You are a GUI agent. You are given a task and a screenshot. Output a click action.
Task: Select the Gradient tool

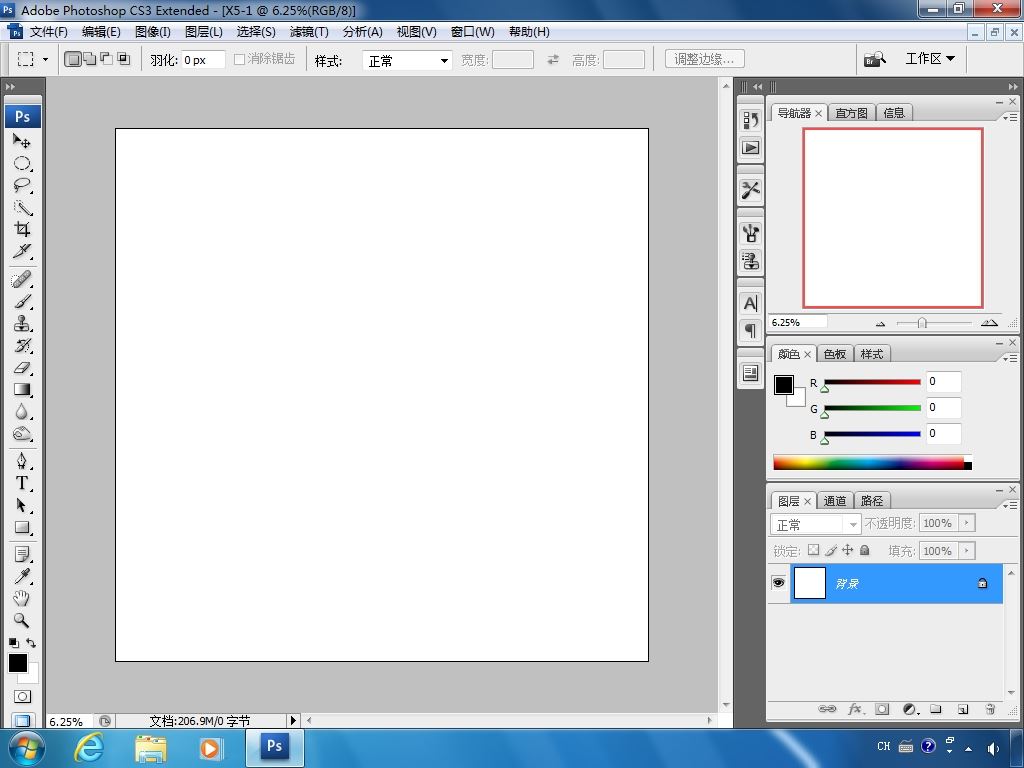[x=22, y=390]
